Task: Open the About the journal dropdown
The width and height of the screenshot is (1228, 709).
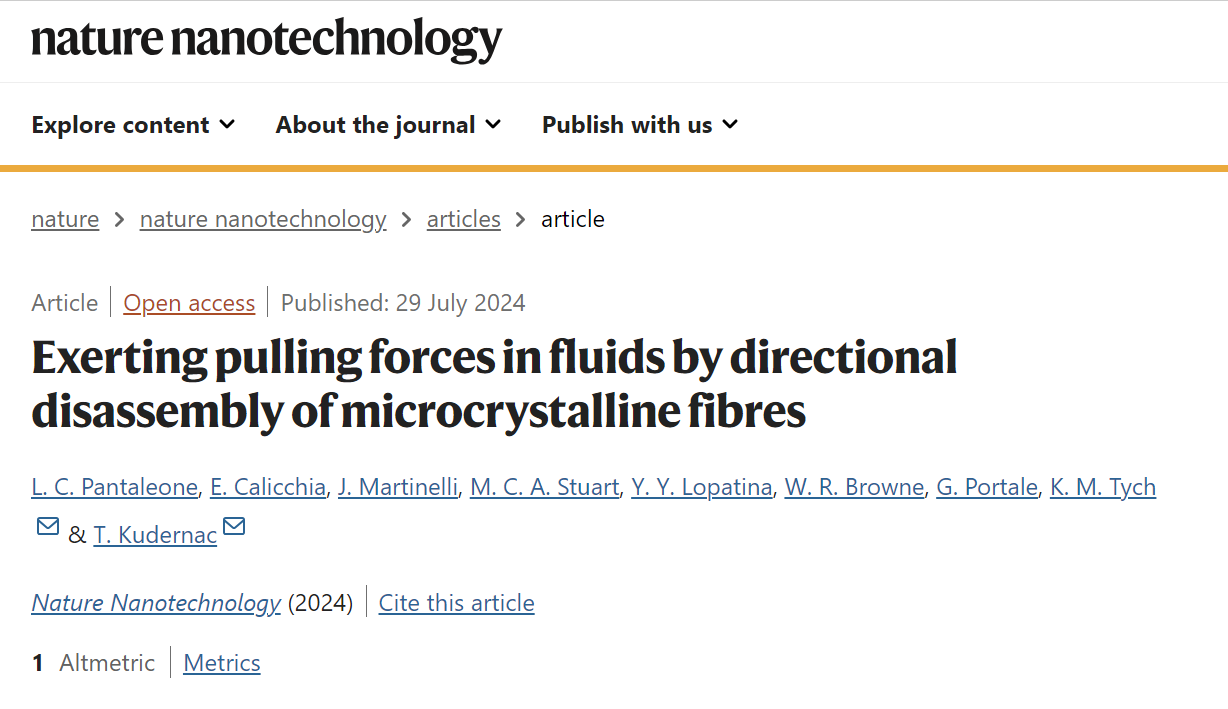Action: pos(388,125)
